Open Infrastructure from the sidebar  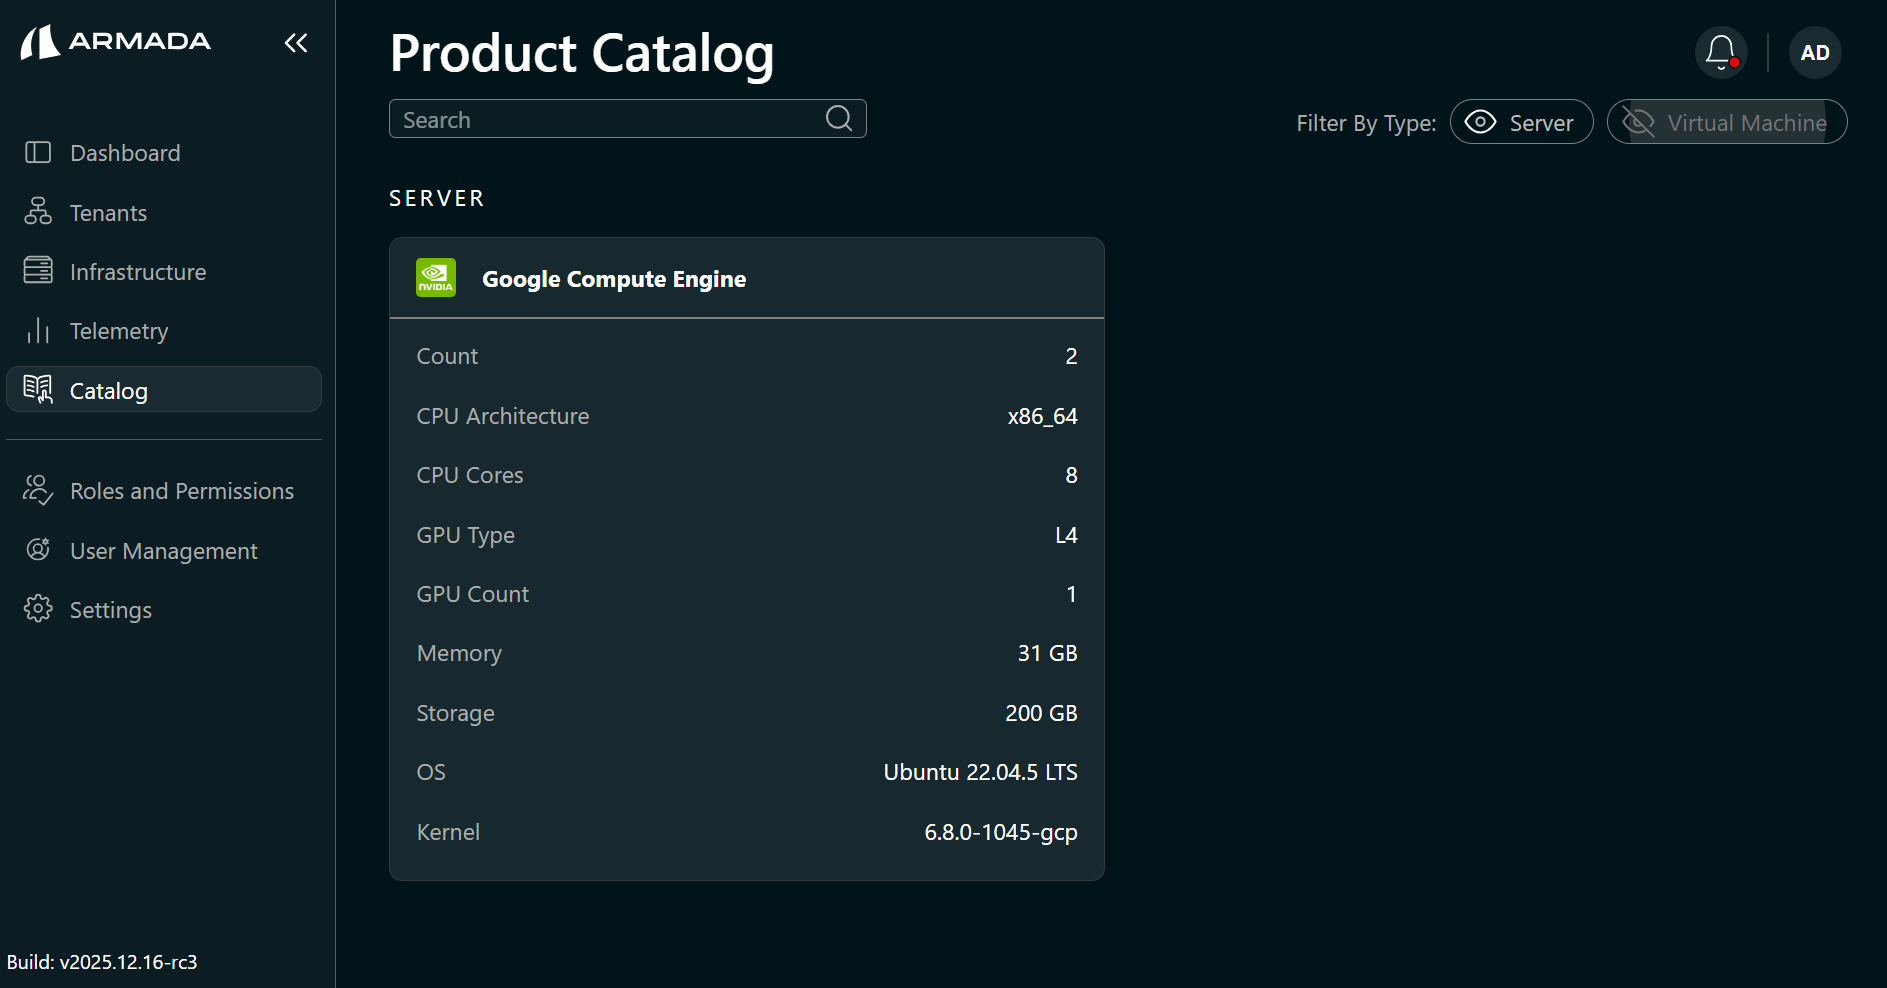[37, 271]
